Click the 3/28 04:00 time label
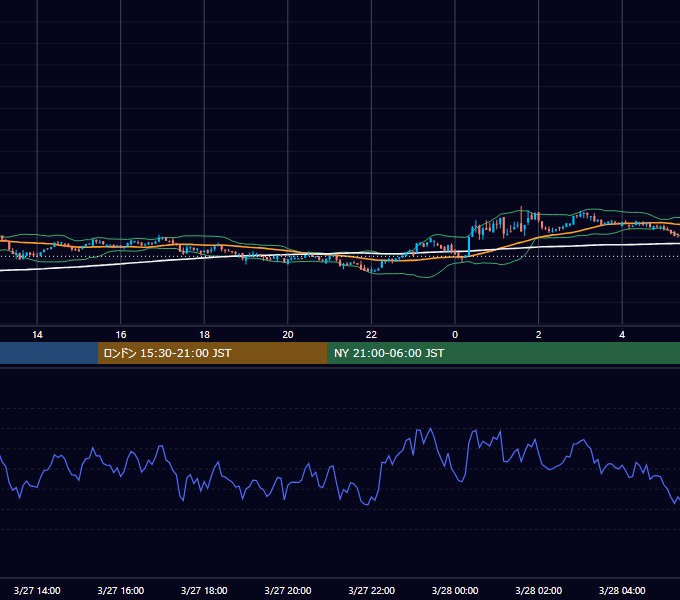The height and width of the screenshot is (600, 680). pos(622,590)
